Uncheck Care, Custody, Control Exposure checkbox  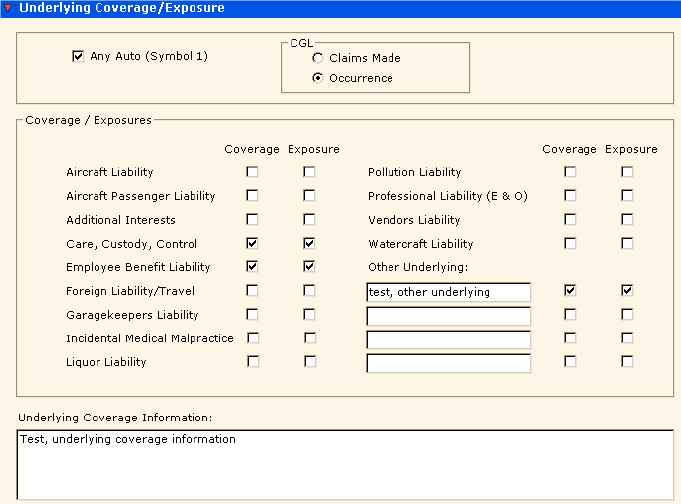click(x=309, y=243)
